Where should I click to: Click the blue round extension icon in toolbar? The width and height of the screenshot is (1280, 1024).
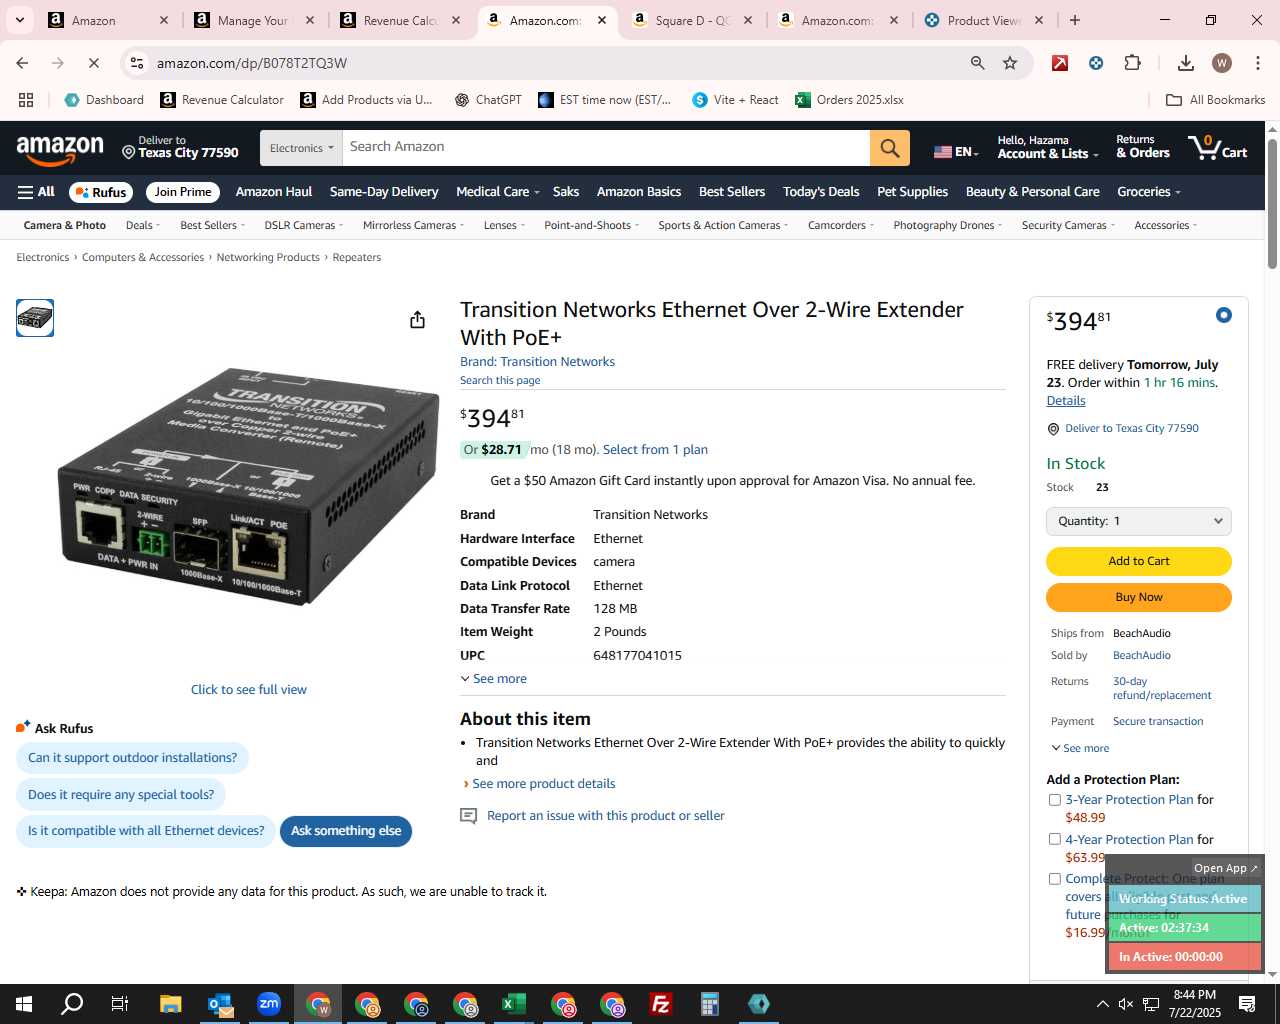pos(1096,63)
